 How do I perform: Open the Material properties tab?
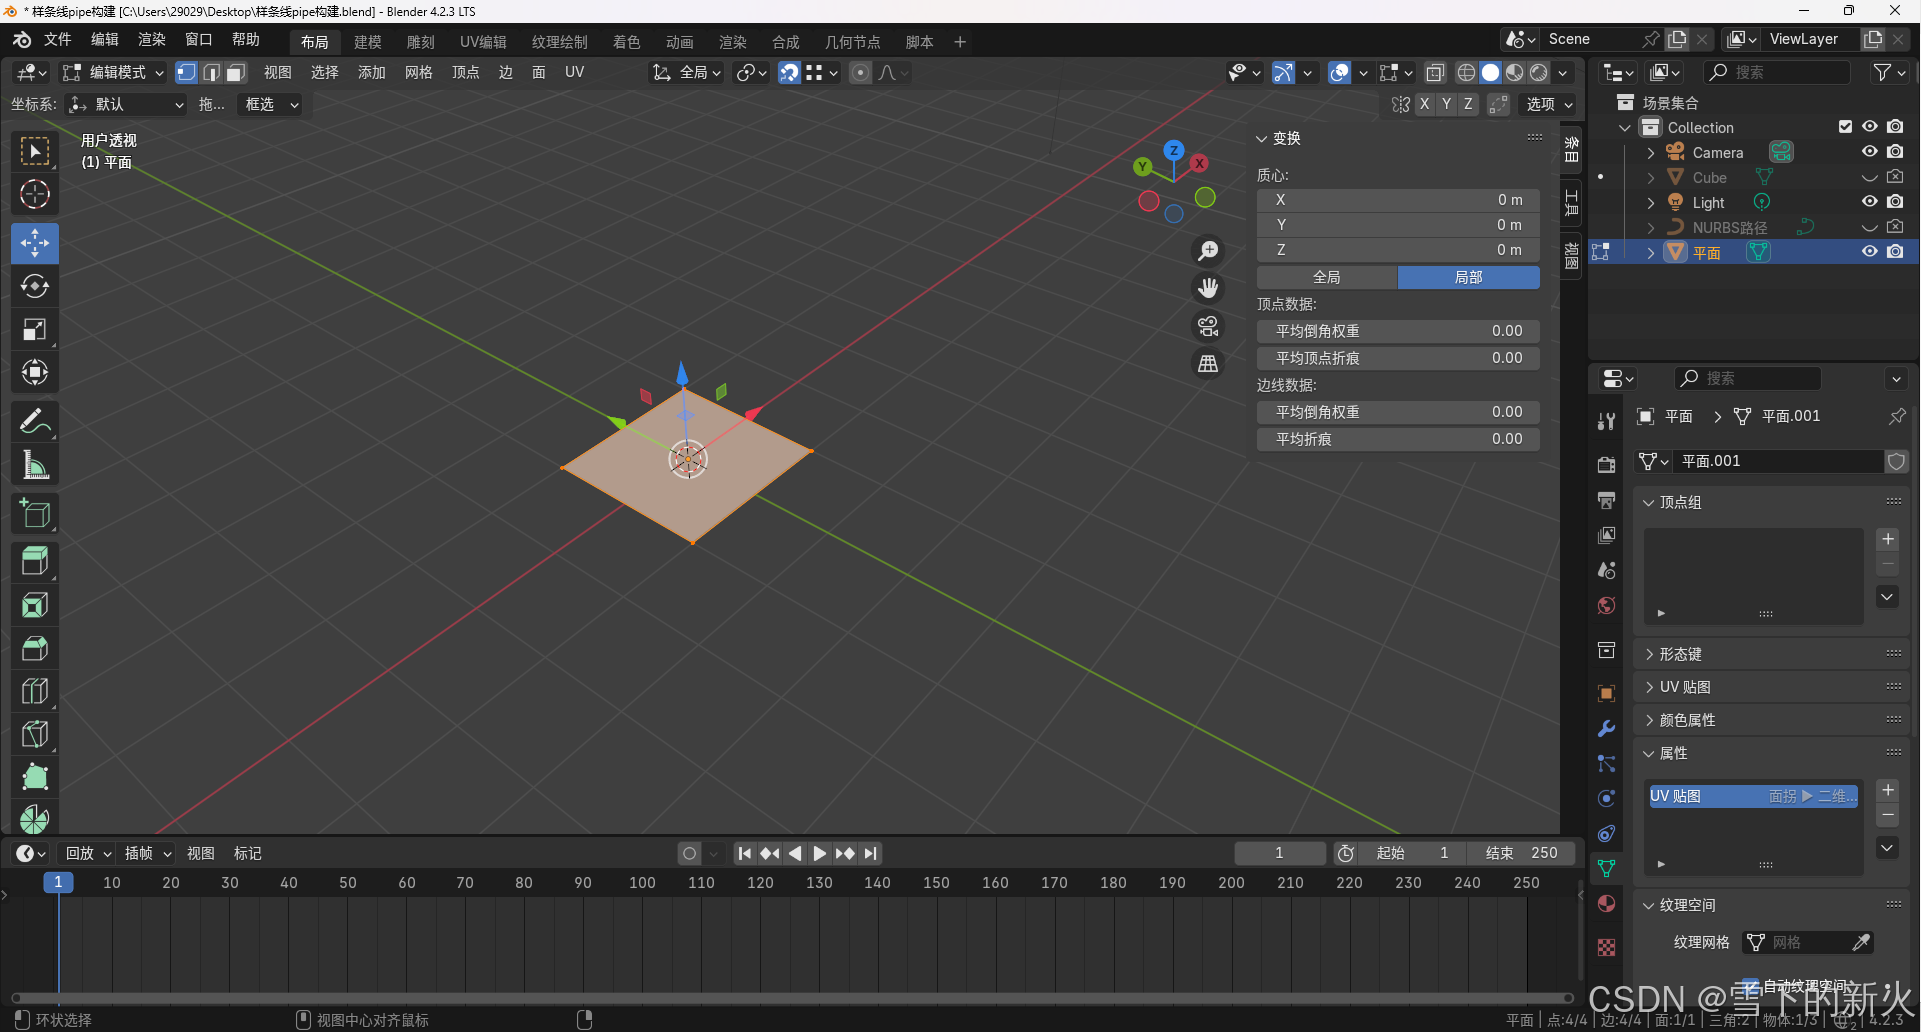[x=1606, y=903]
